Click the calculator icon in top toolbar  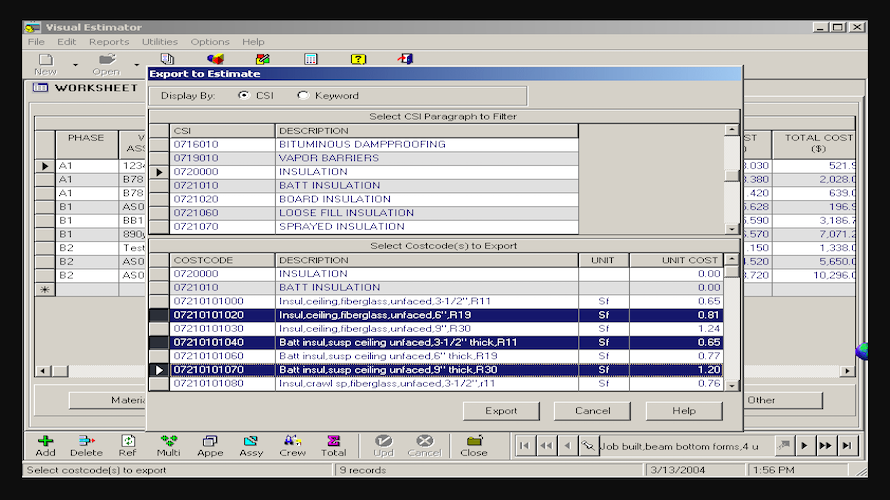311,60
